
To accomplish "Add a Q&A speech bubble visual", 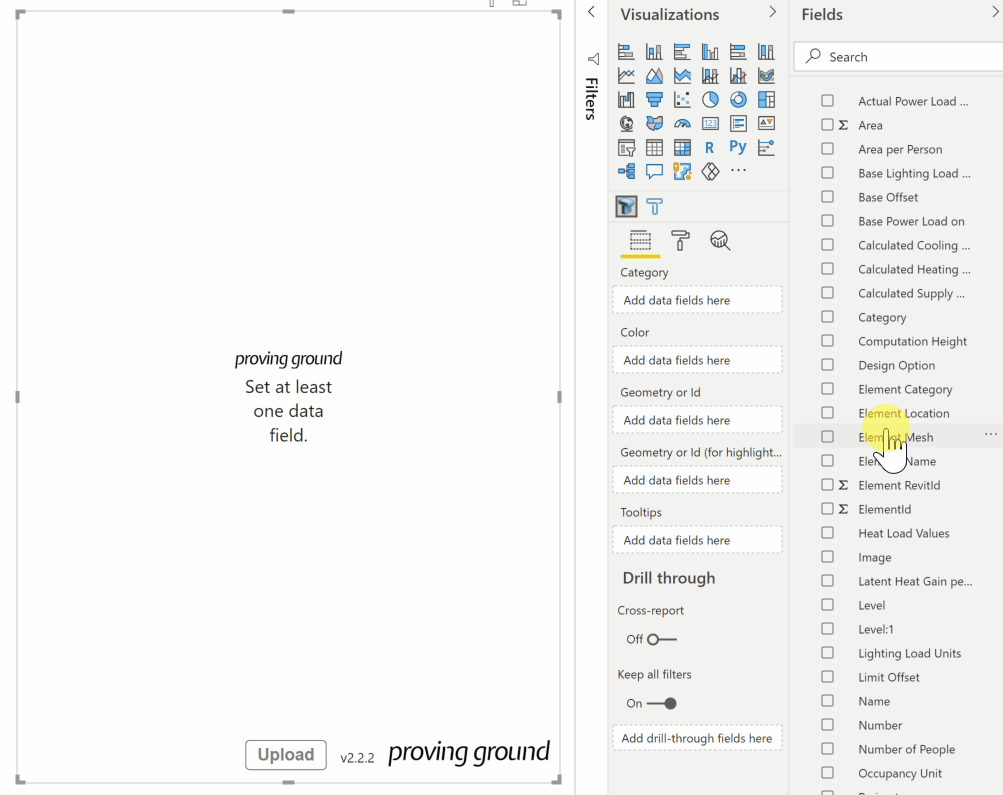I will pyautogui.click(x=654, y=171).
